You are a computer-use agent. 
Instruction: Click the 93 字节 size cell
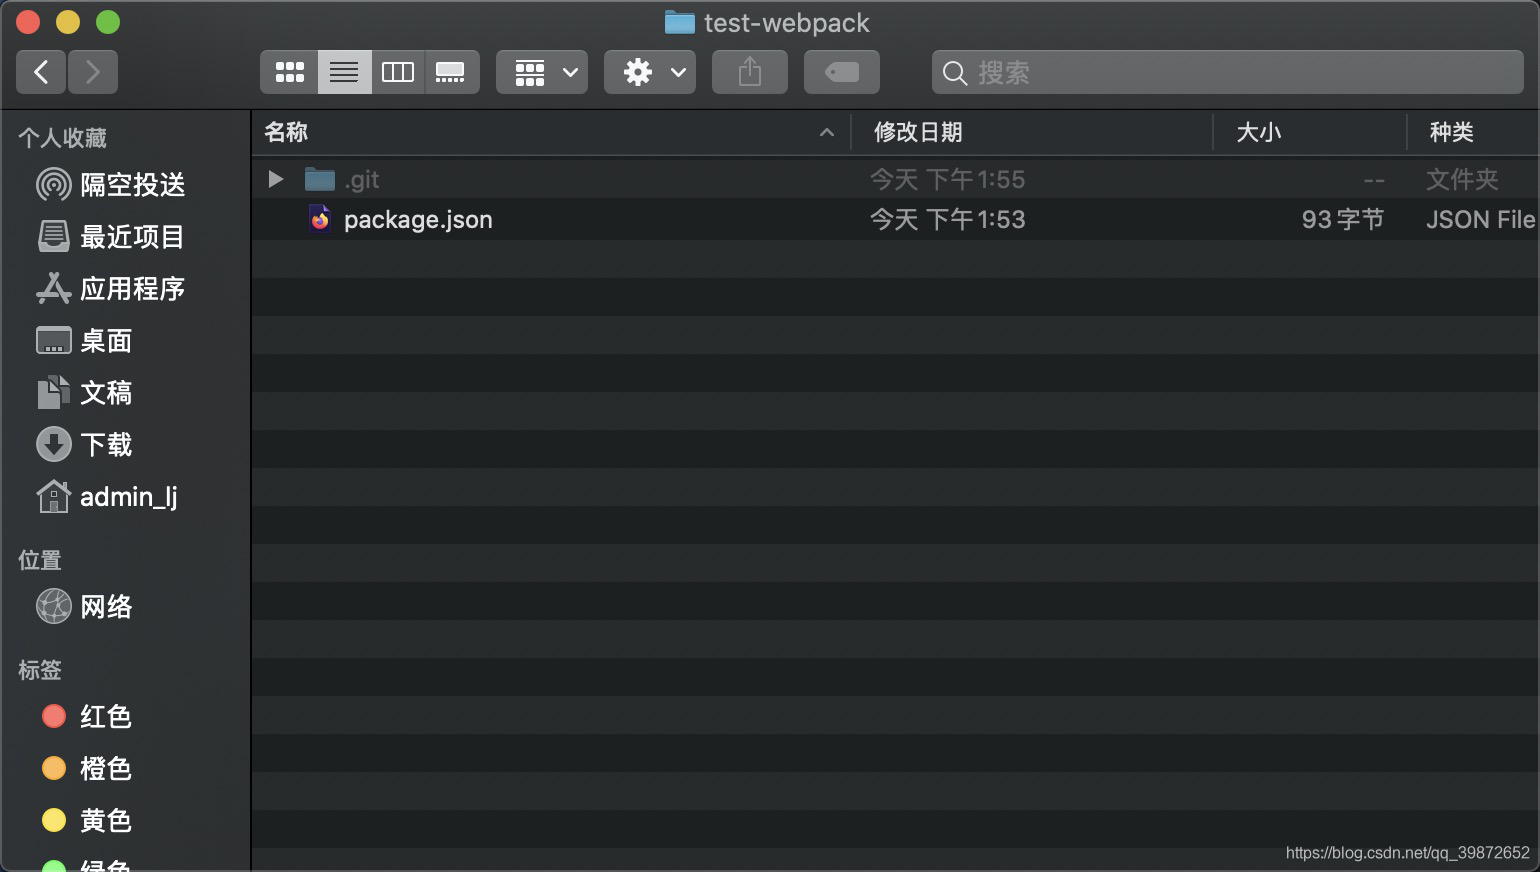pos(1343,220)
